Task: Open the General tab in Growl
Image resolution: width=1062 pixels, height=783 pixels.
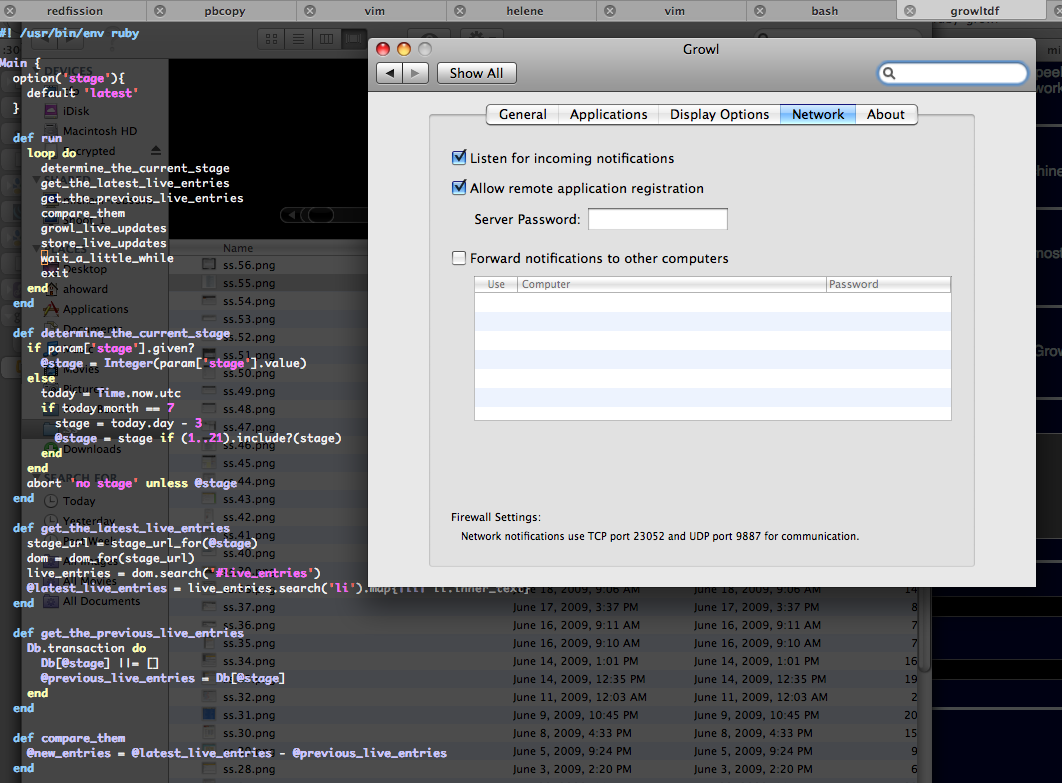Action: (x=522, y=114)
